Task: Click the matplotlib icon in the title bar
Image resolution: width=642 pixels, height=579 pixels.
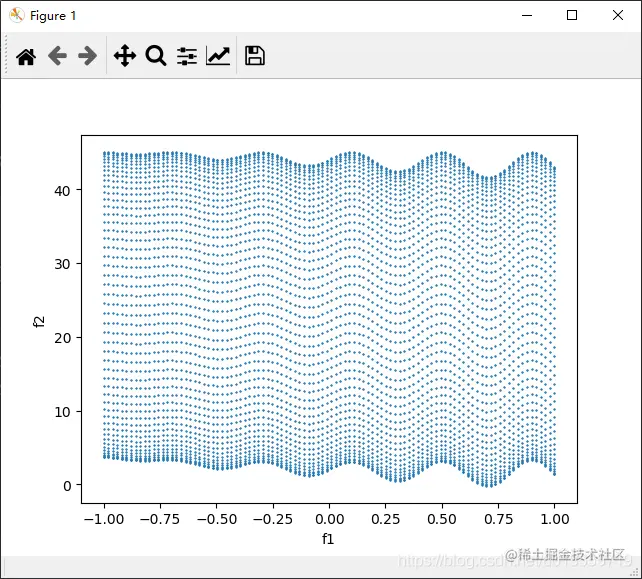Action: (x=17, y=16)
